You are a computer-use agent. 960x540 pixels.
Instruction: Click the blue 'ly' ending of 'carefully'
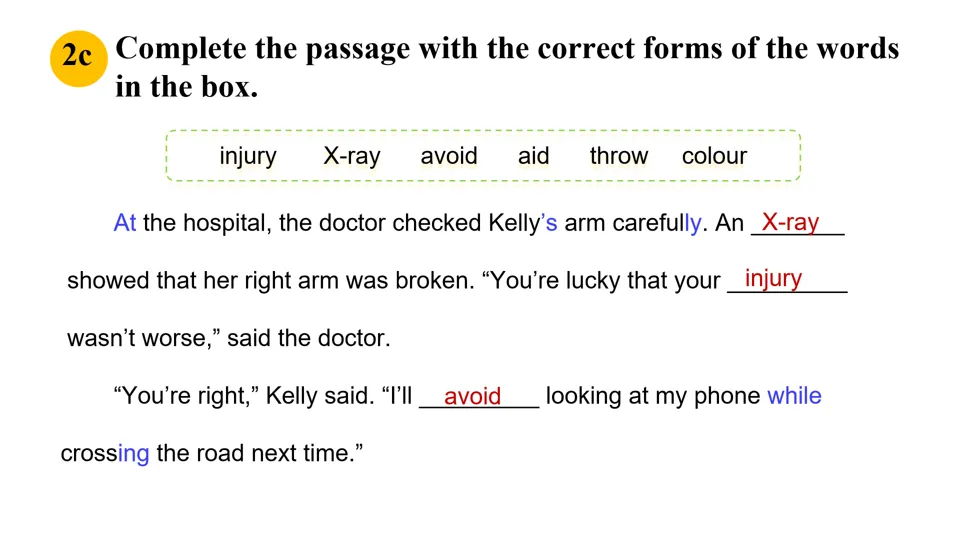tap(692, 223)
